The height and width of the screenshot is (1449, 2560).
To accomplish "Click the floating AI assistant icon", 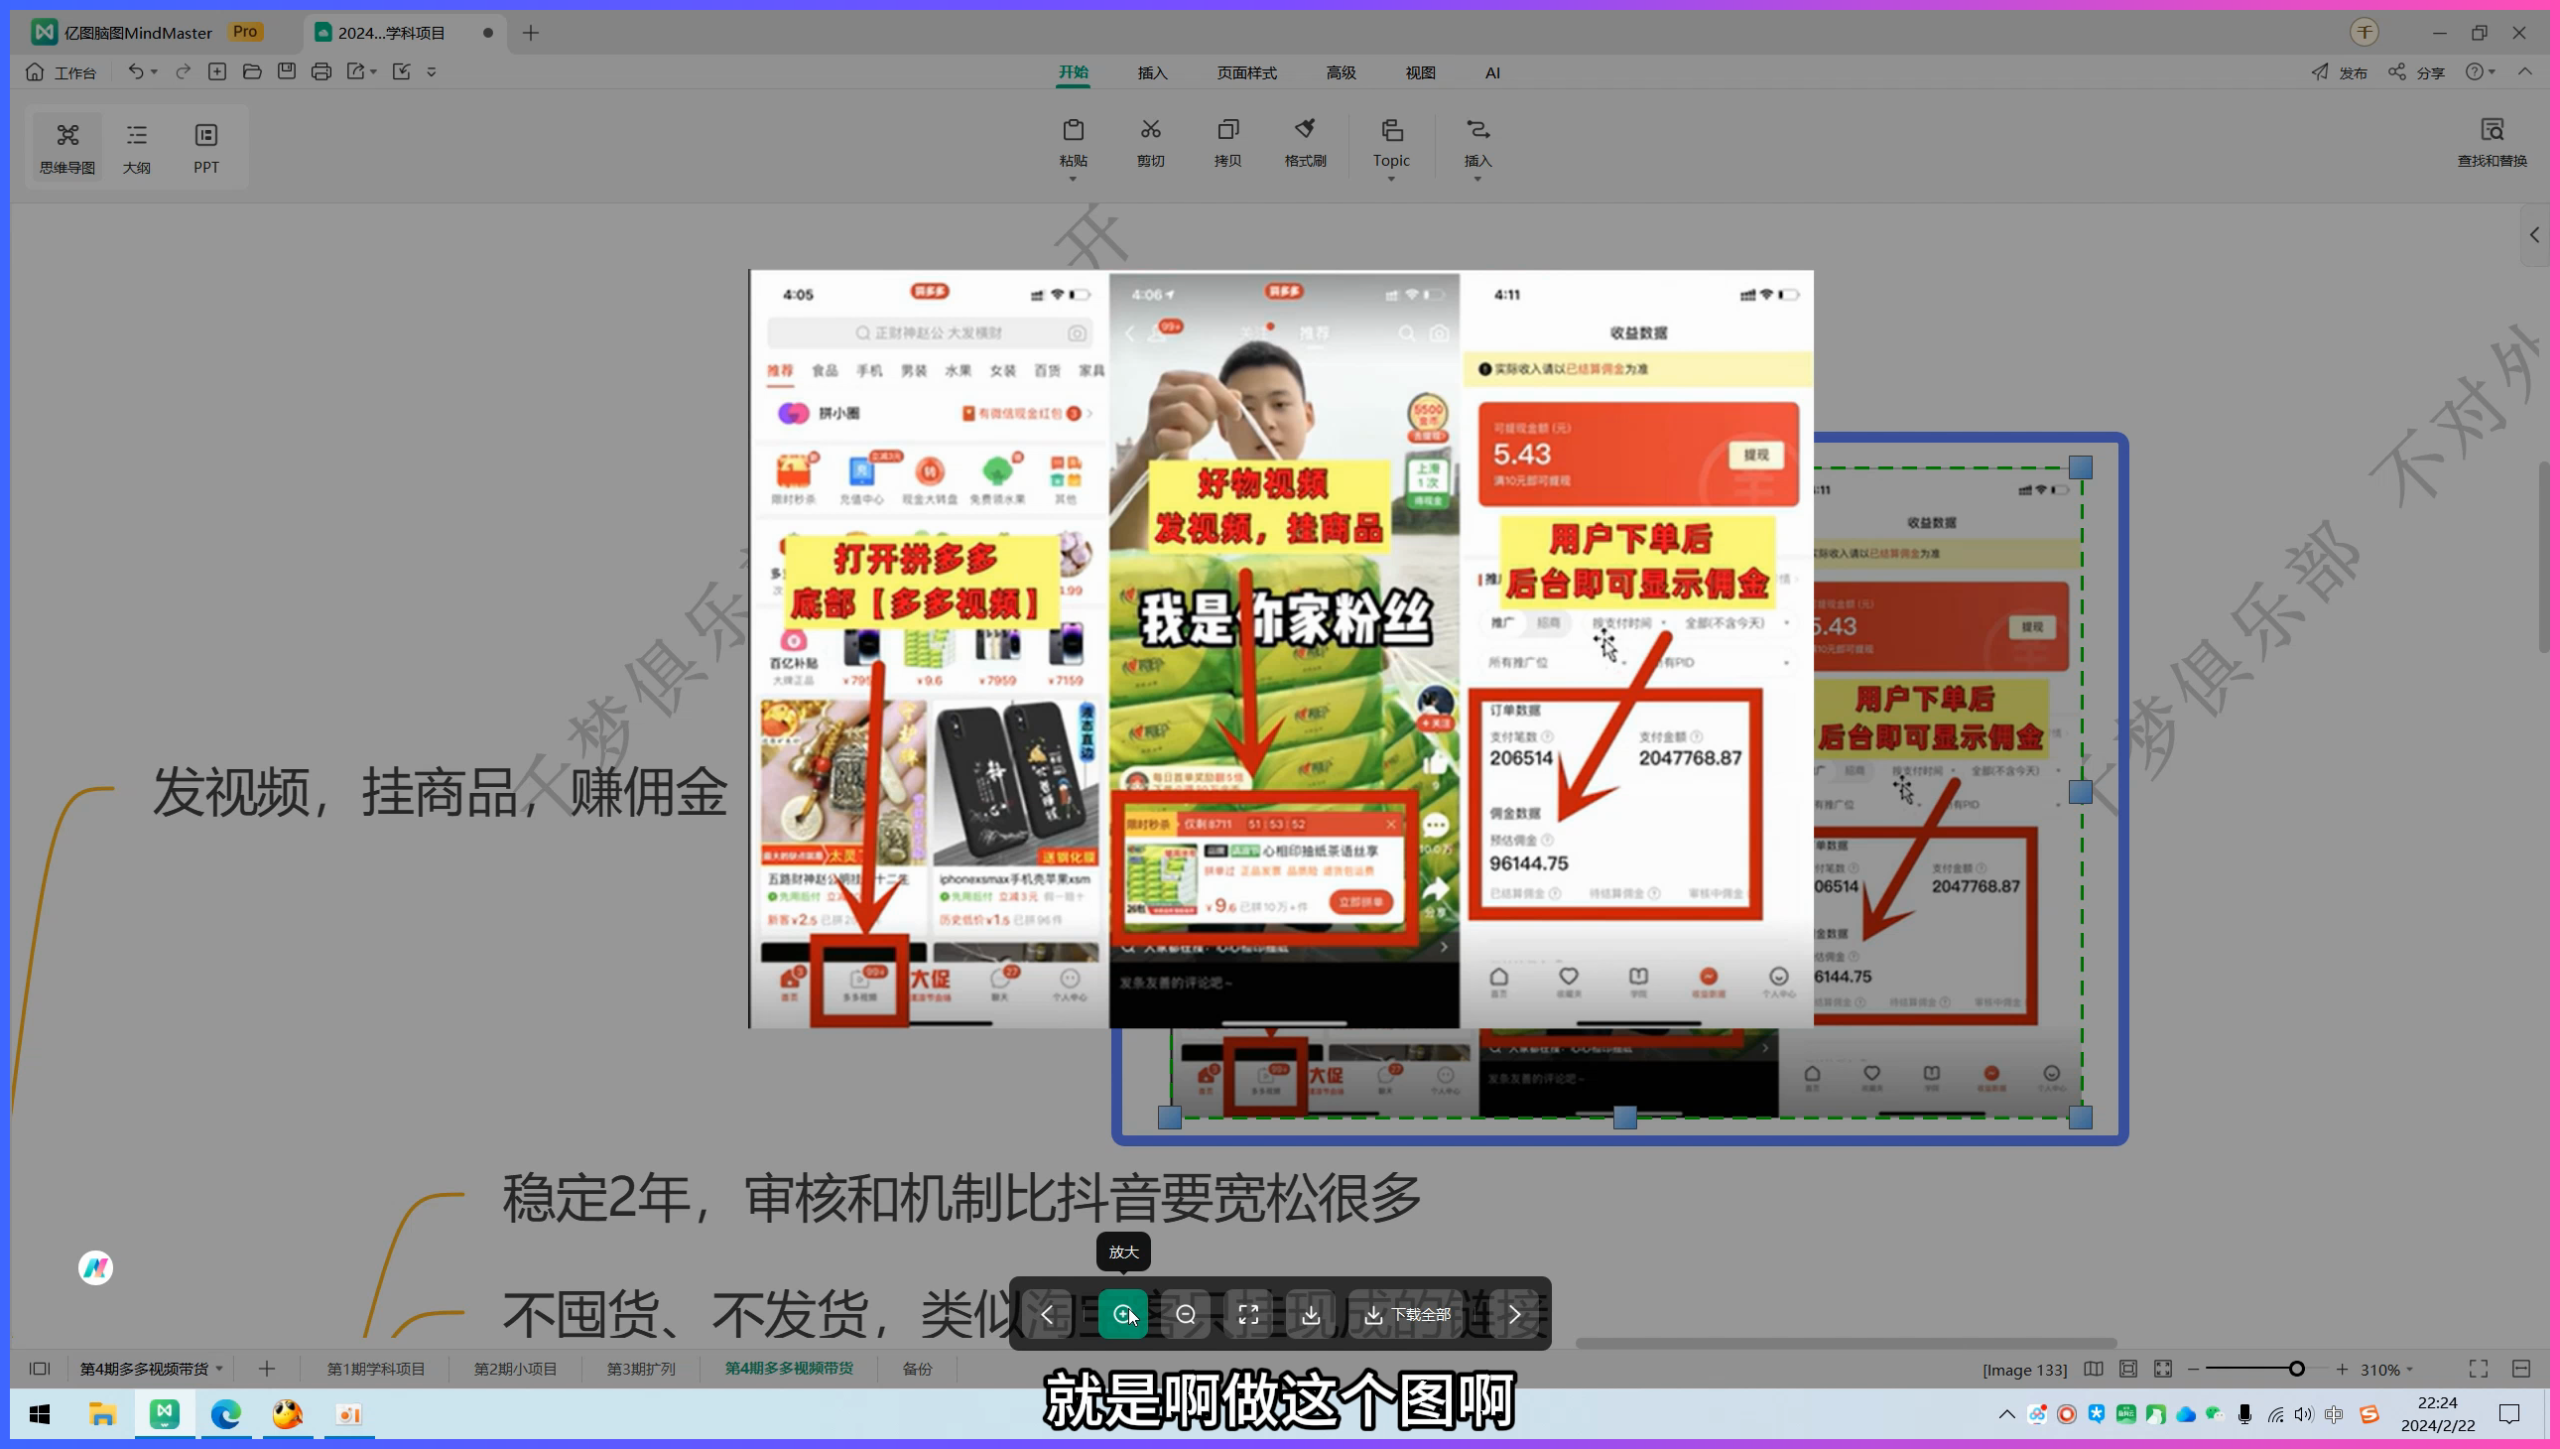I will tap(96, 1268).
